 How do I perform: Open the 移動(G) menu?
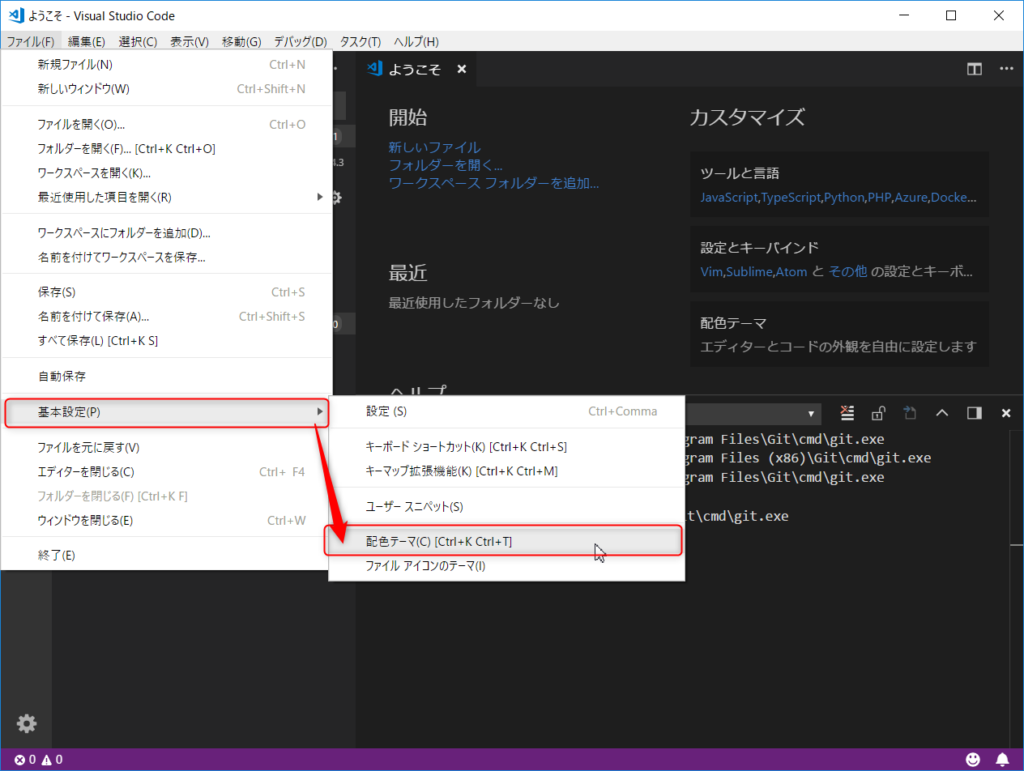pyautogui.click(x=241, y=42)
